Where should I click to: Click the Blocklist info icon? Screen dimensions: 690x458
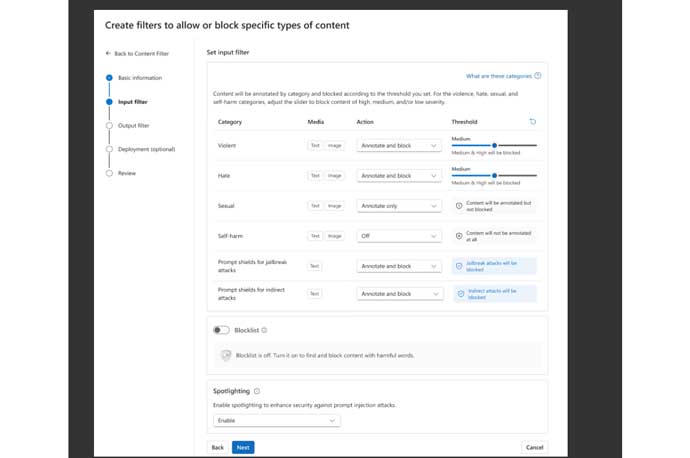[x=264, y=330]
